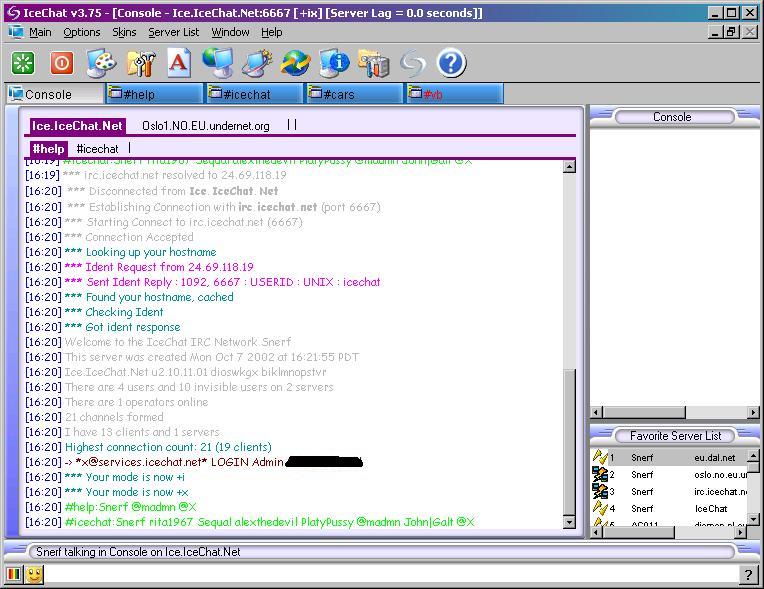This screenshot has height=589, width=764.
Task: Click the globe with yellow arrows icon
Action: (x=295, y=63)
